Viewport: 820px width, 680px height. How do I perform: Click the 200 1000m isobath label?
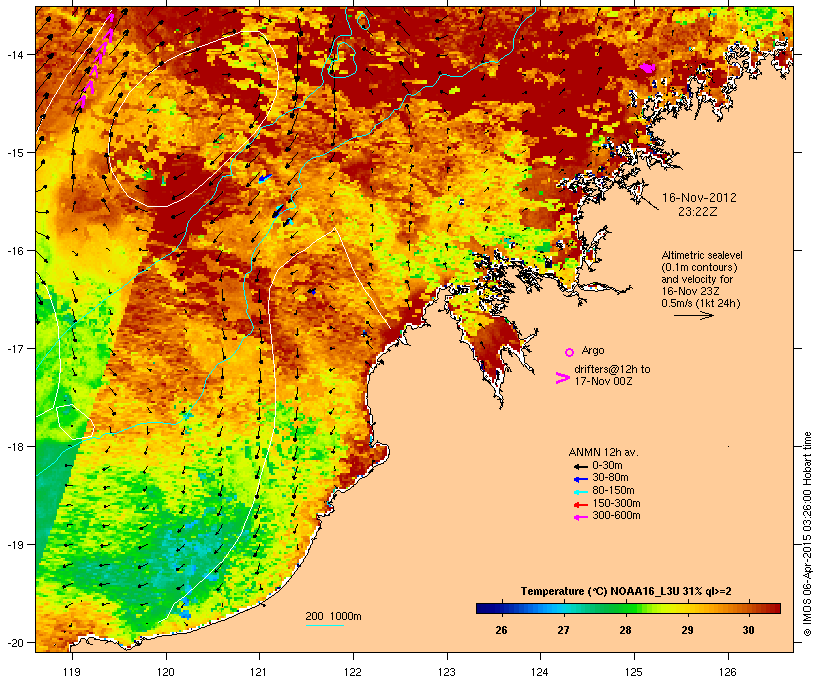(x=333, y=616)
